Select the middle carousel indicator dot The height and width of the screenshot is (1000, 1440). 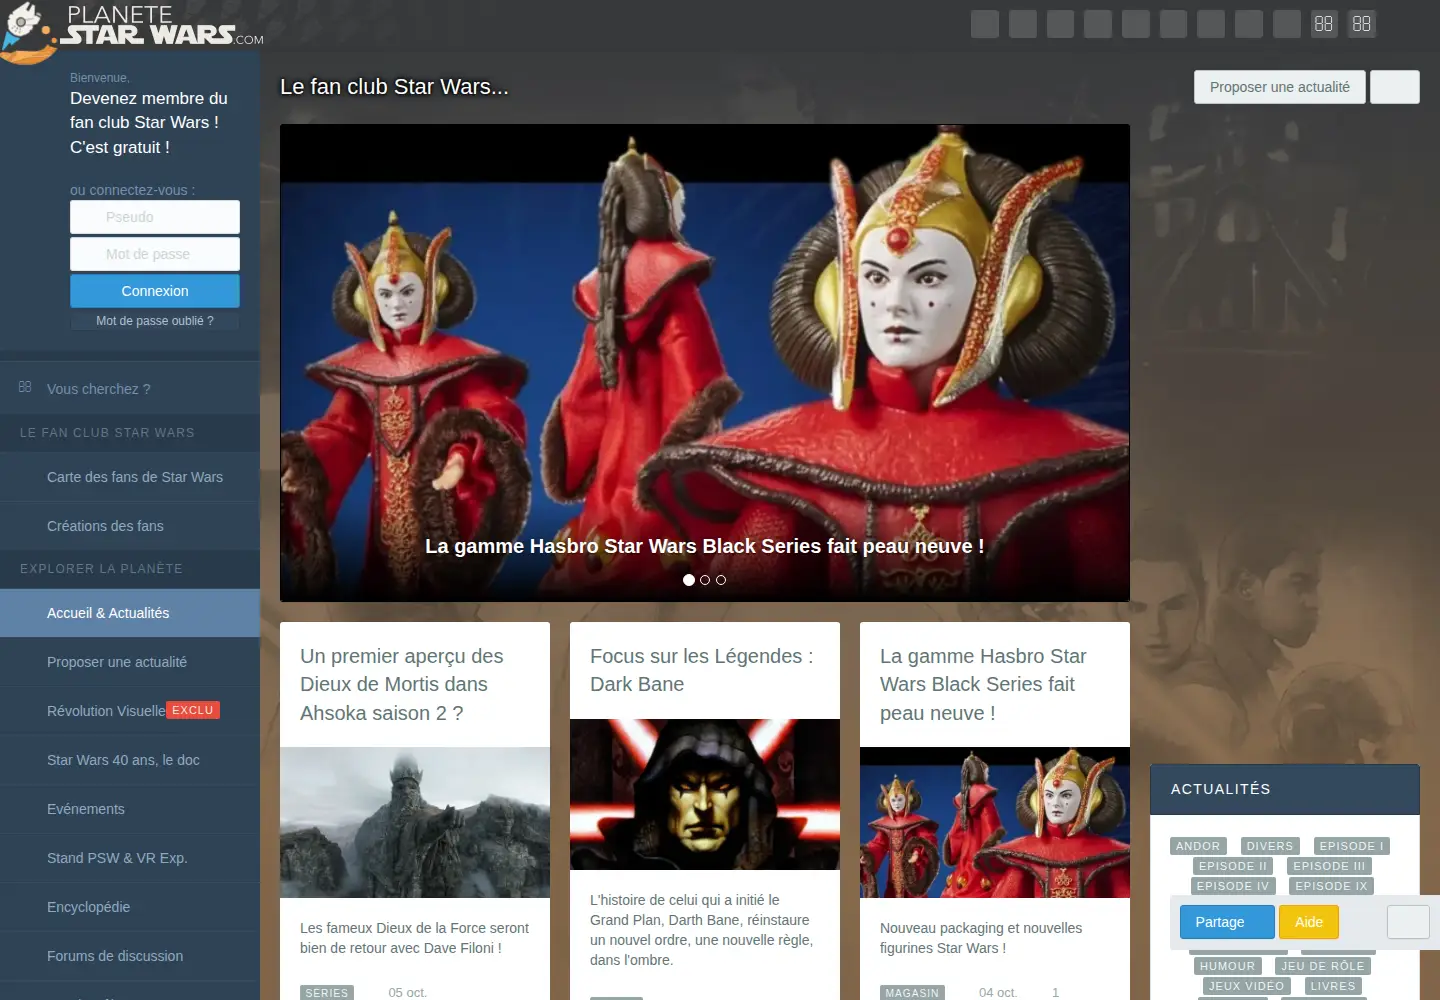[705, 580]
